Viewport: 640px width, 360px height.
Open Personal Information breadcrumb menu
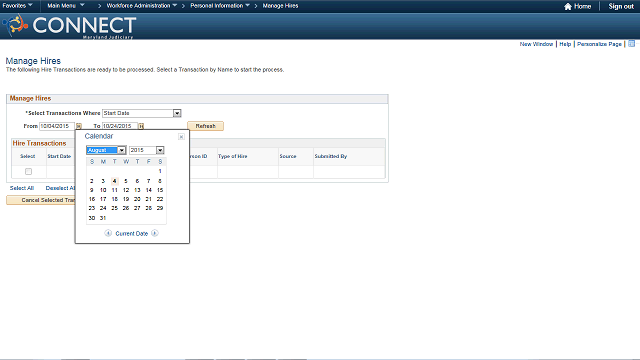pos(220,6)
